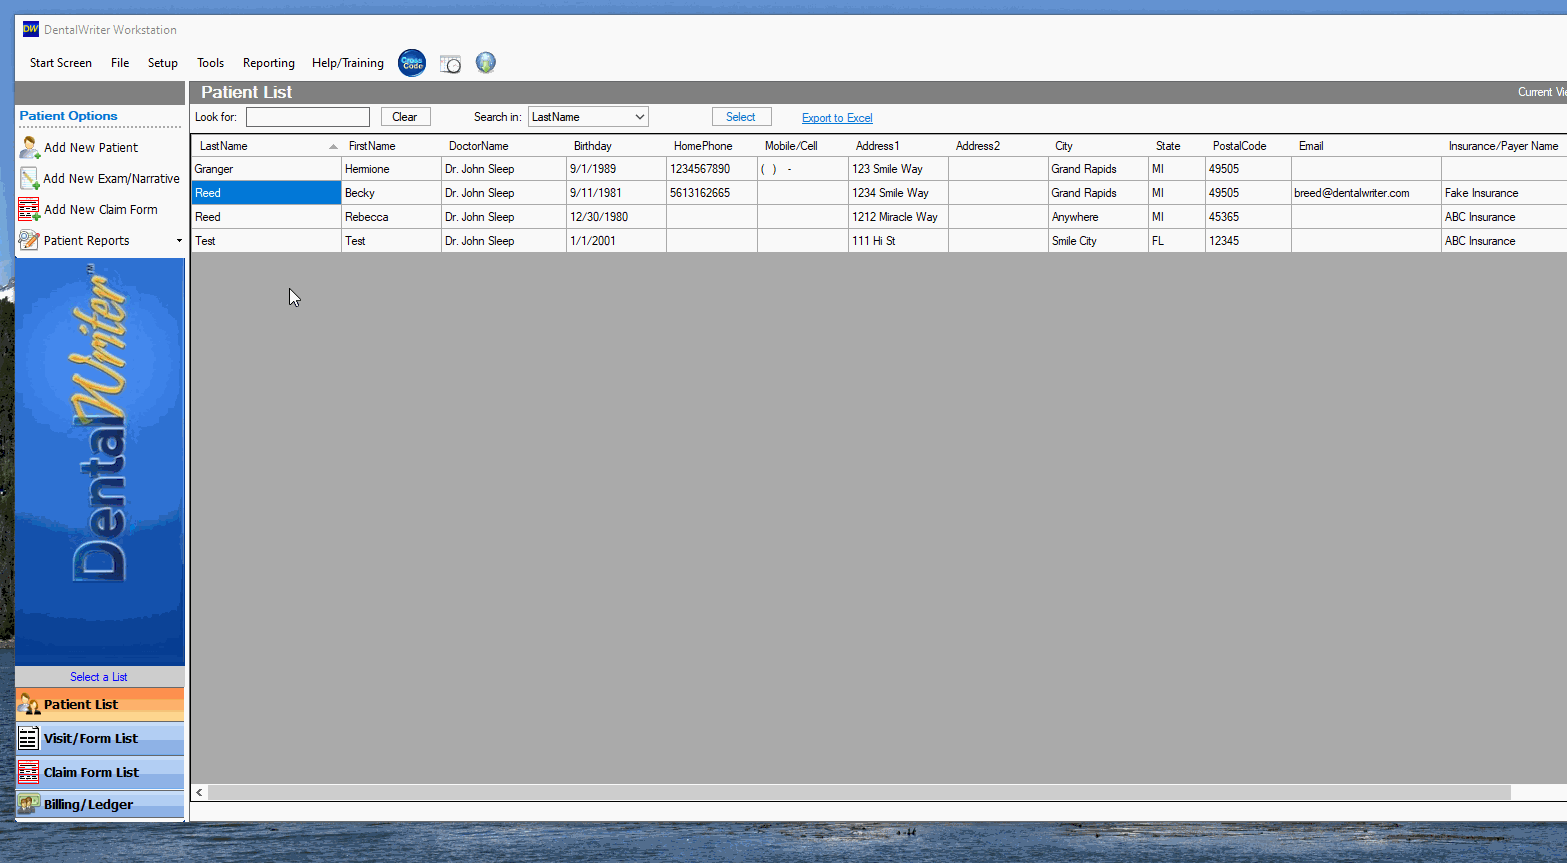This screenshot has height=863, width=1567.
Task: Click inside the Look for search box
Action: pos(307,116)
